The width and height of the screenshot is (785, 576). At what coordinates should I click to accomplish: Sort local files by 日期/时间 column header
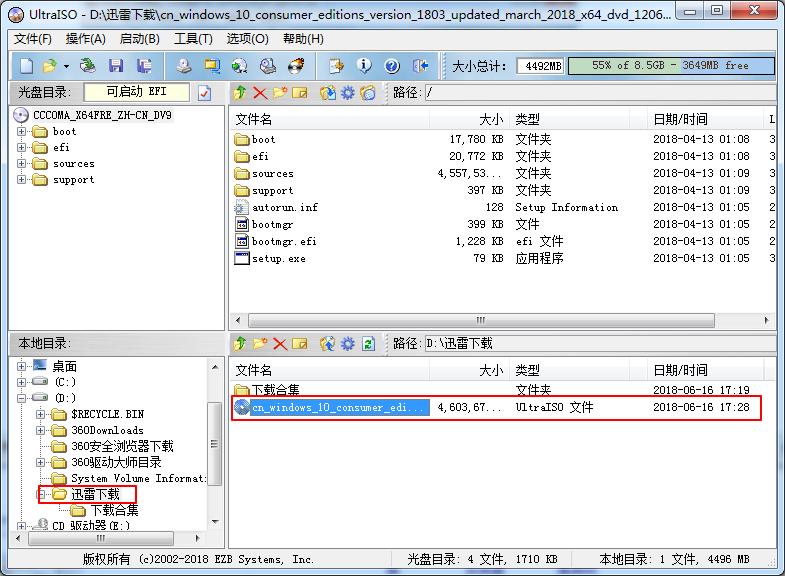point(705,371)
